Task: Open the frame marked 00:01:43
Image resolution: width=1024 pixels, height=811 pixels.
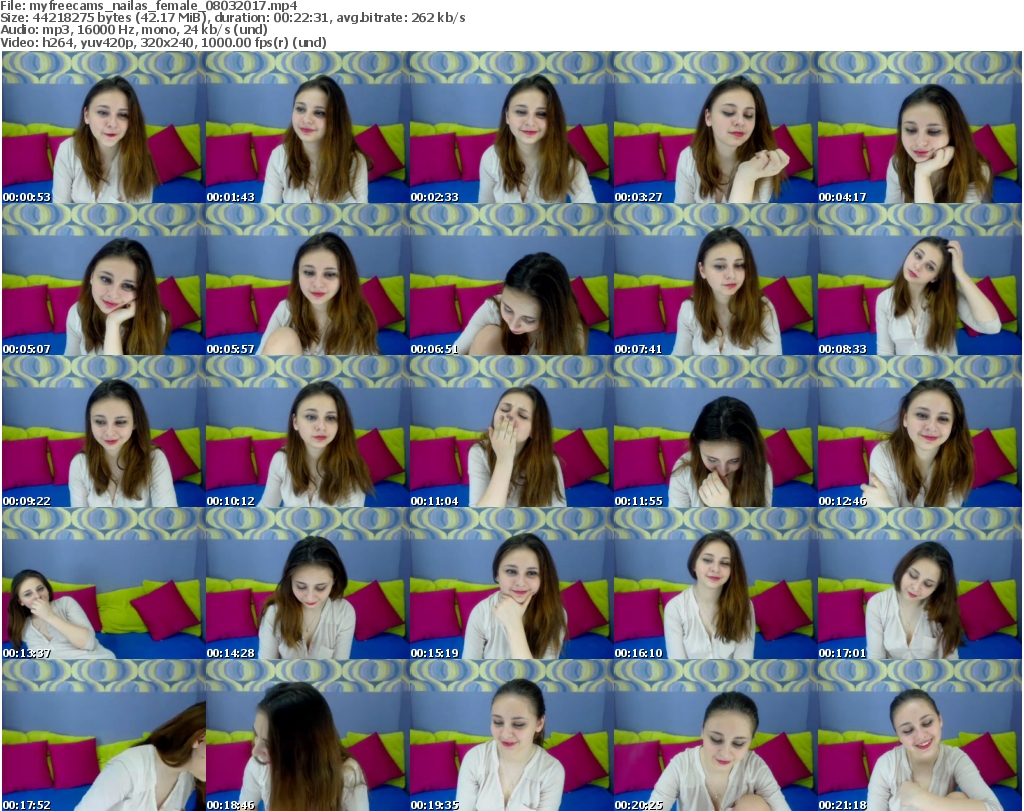Action: tap(308, 127)
